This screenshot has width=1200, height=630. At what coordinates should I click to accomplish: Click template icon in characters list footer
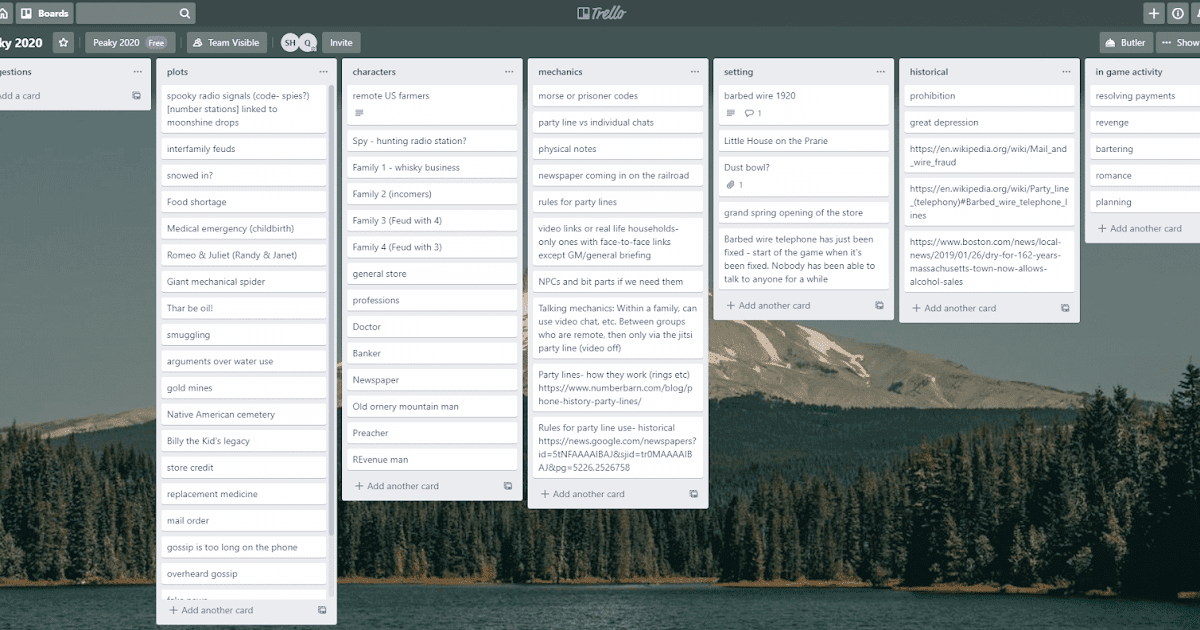click(508, 486)
